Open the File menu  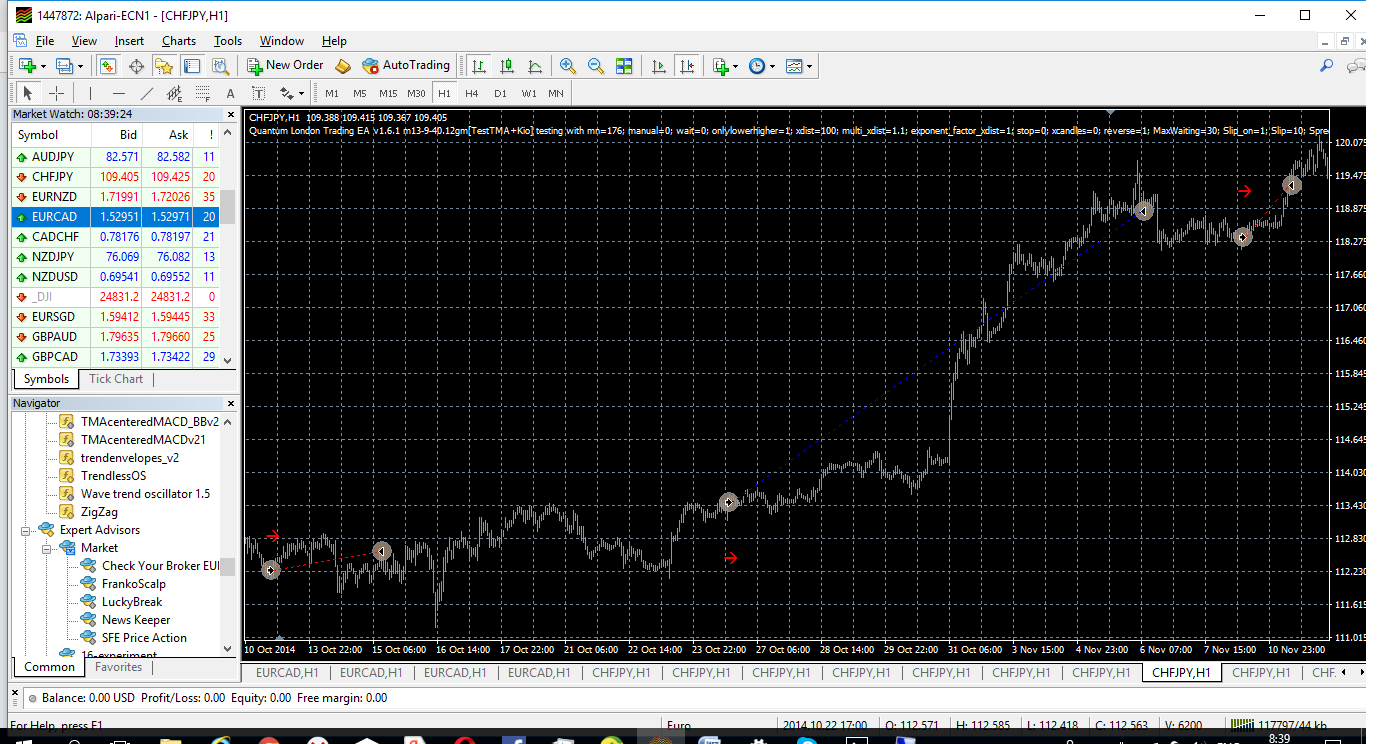tap(45, 41)
